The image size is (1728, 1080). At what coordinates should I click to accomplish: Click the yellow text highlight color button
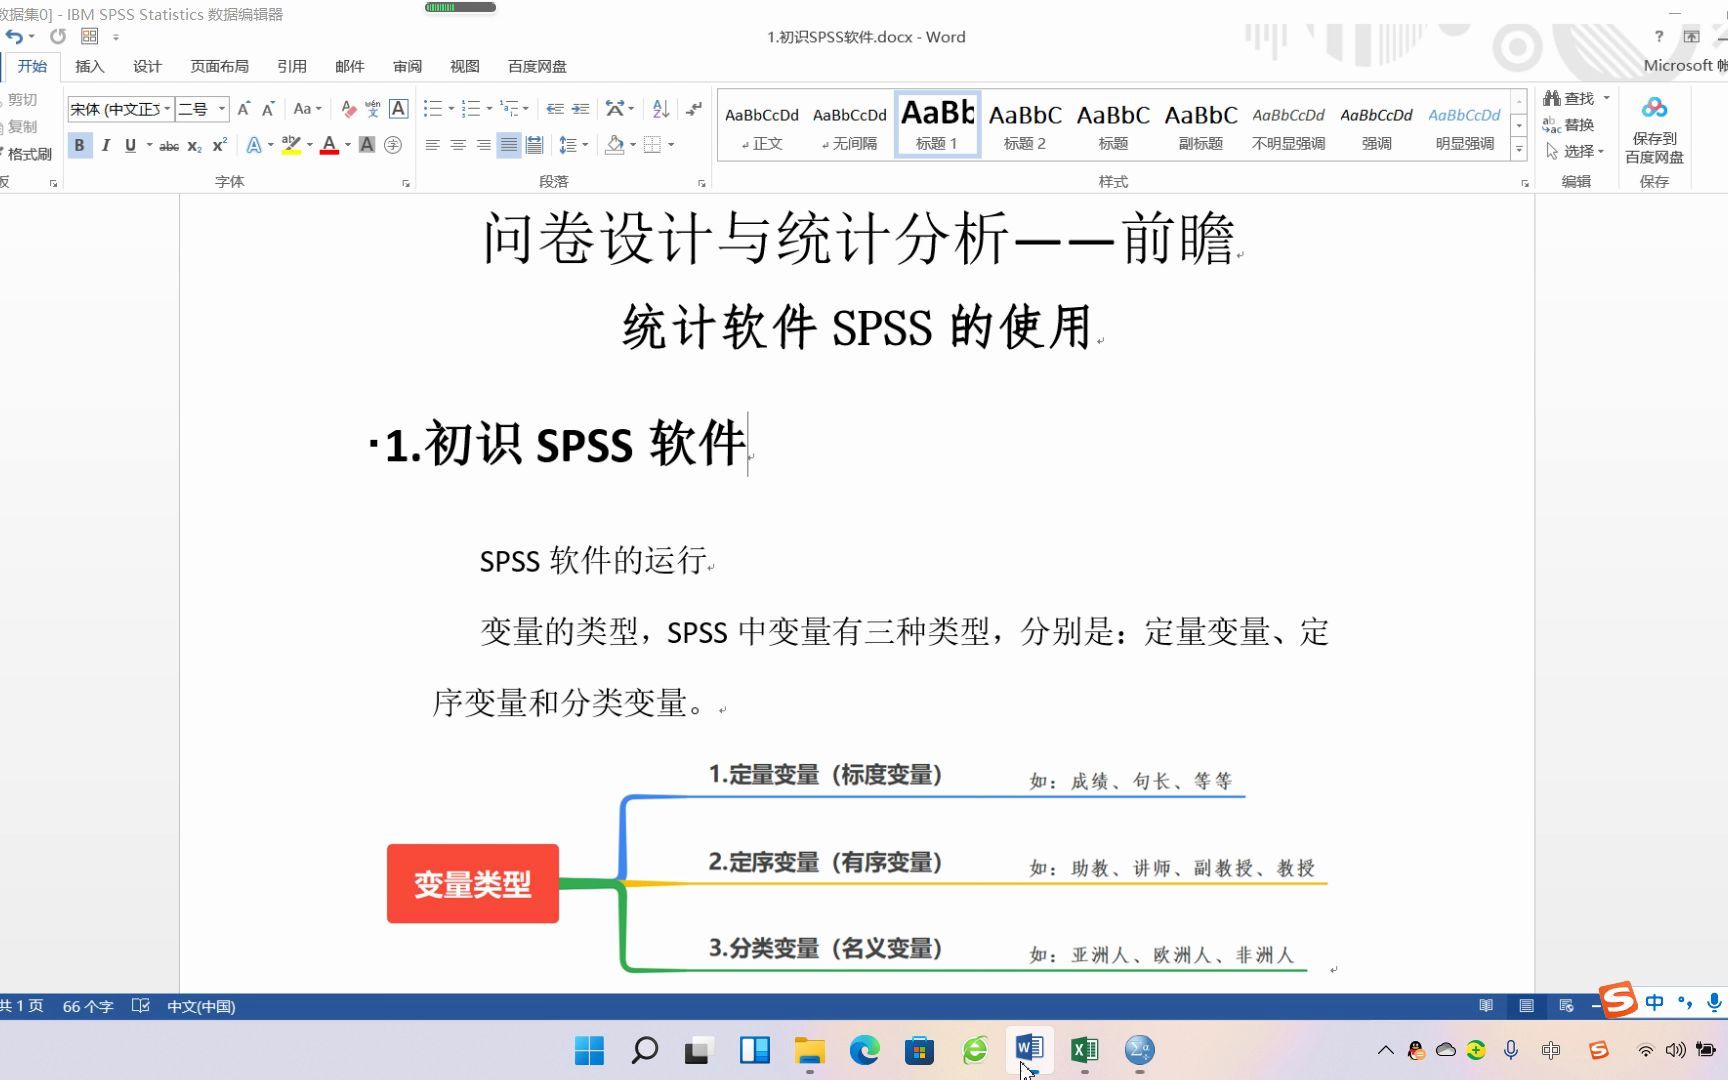tap(291, 146)
